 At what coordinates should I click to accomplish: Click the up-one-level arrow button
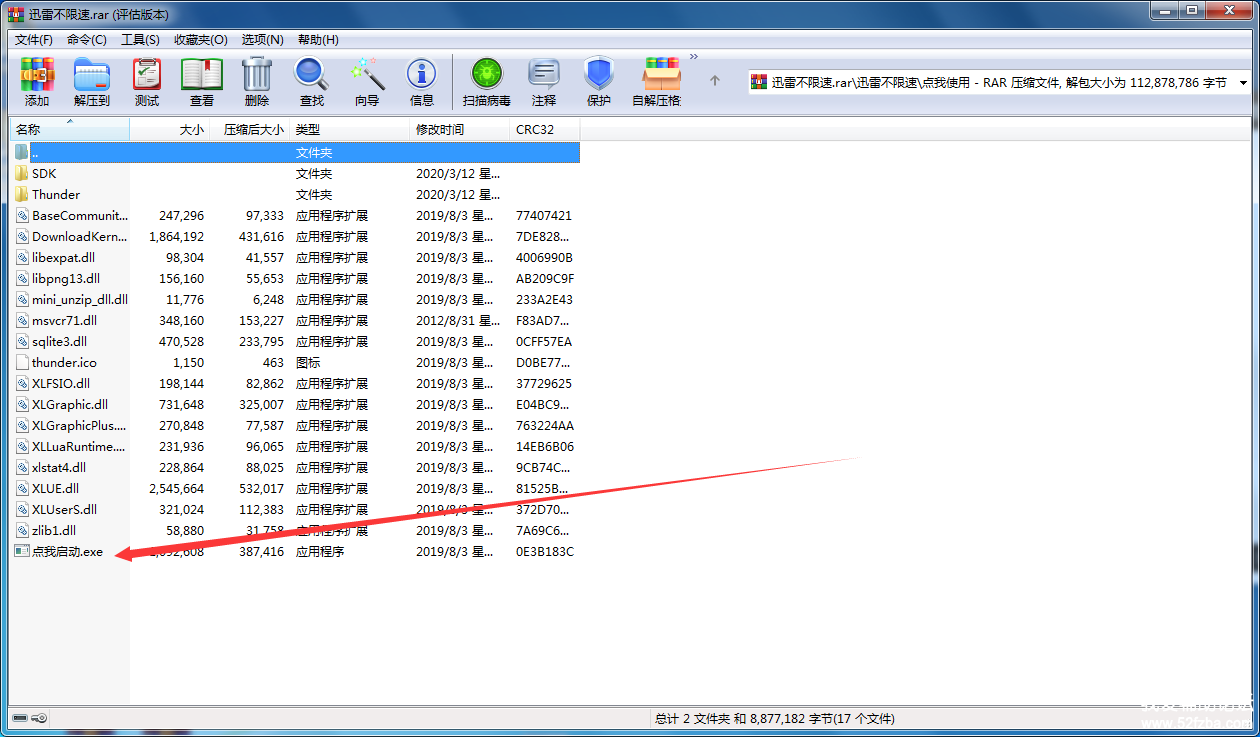coord(714,81)
